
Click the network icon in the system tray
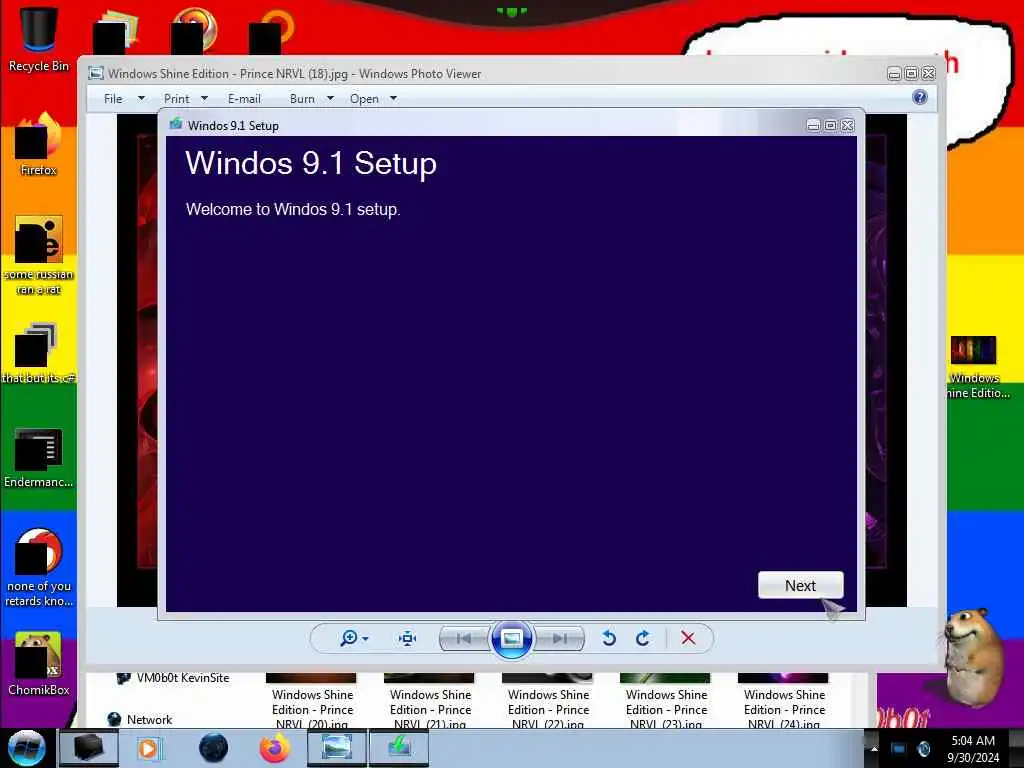[899, 749]
